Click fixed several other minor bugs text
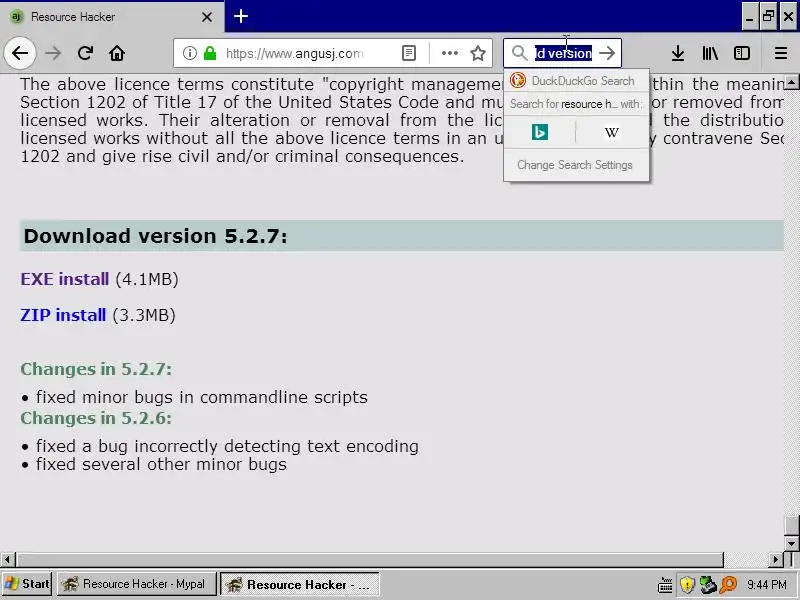The image size is (800, 600). point(161,464)
